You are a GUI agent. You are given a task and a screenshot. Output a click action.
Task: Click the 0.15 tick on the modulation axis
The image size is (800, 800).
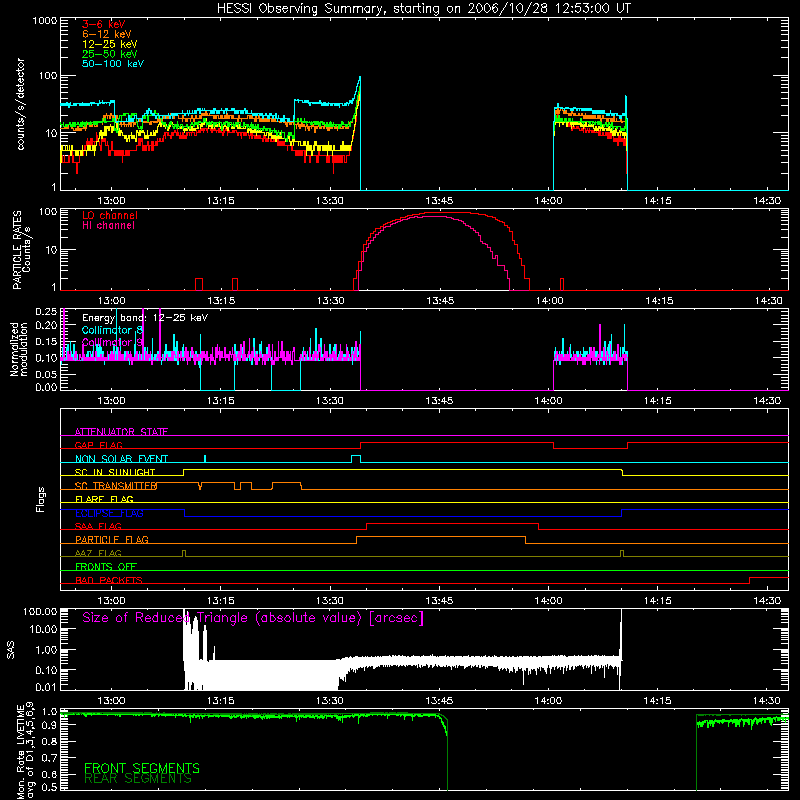[x=46, y=341]
